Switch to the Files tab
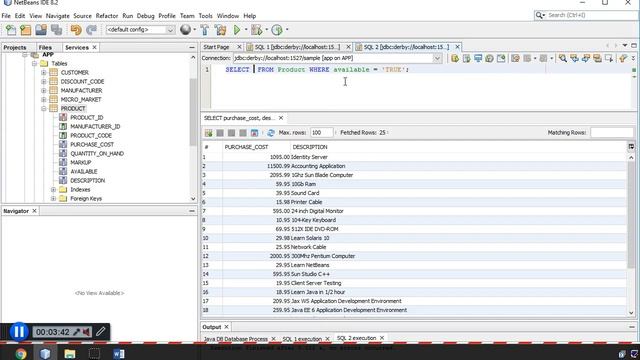Image resolution: width=640 pixels, height=360 pixels. 45,47
